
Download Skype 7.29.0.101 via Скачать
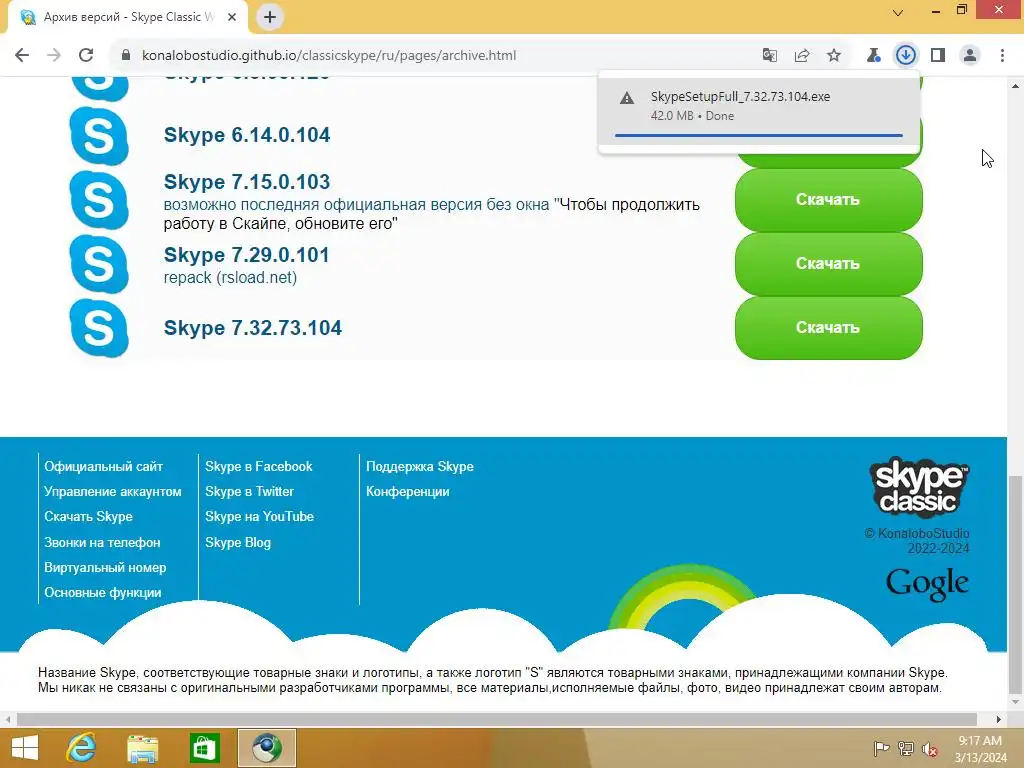828,264
